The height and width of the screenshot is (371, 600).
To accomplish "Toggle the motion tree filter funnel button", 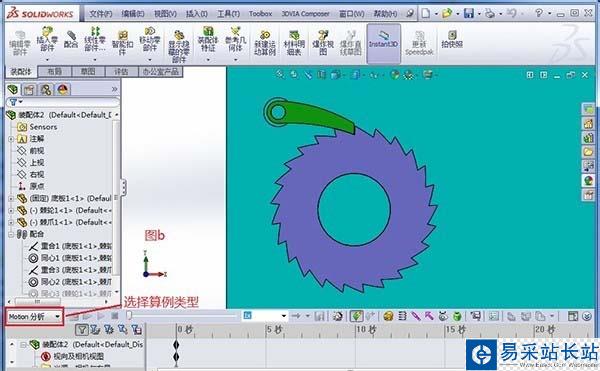I will [82, 330].
